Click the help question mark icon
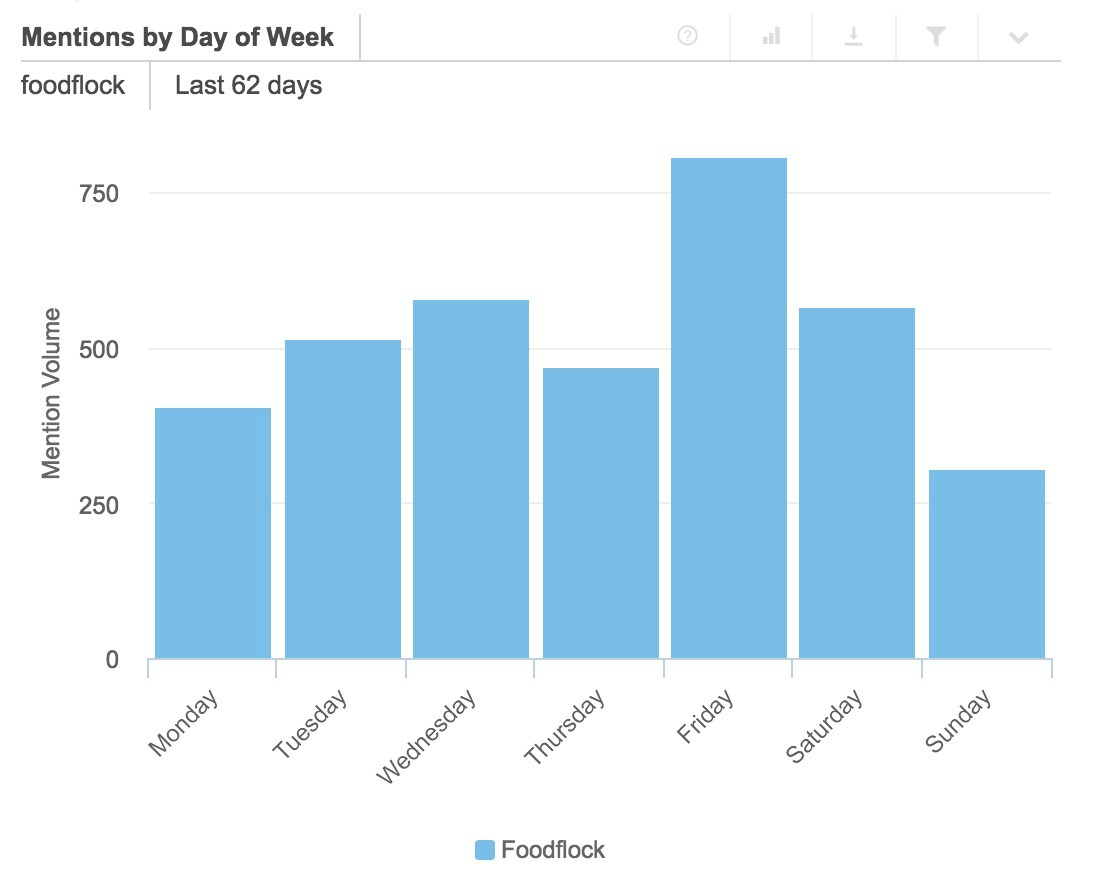Image resolution: width=1095 pixels, height=872 pixels. pos(687,37)
